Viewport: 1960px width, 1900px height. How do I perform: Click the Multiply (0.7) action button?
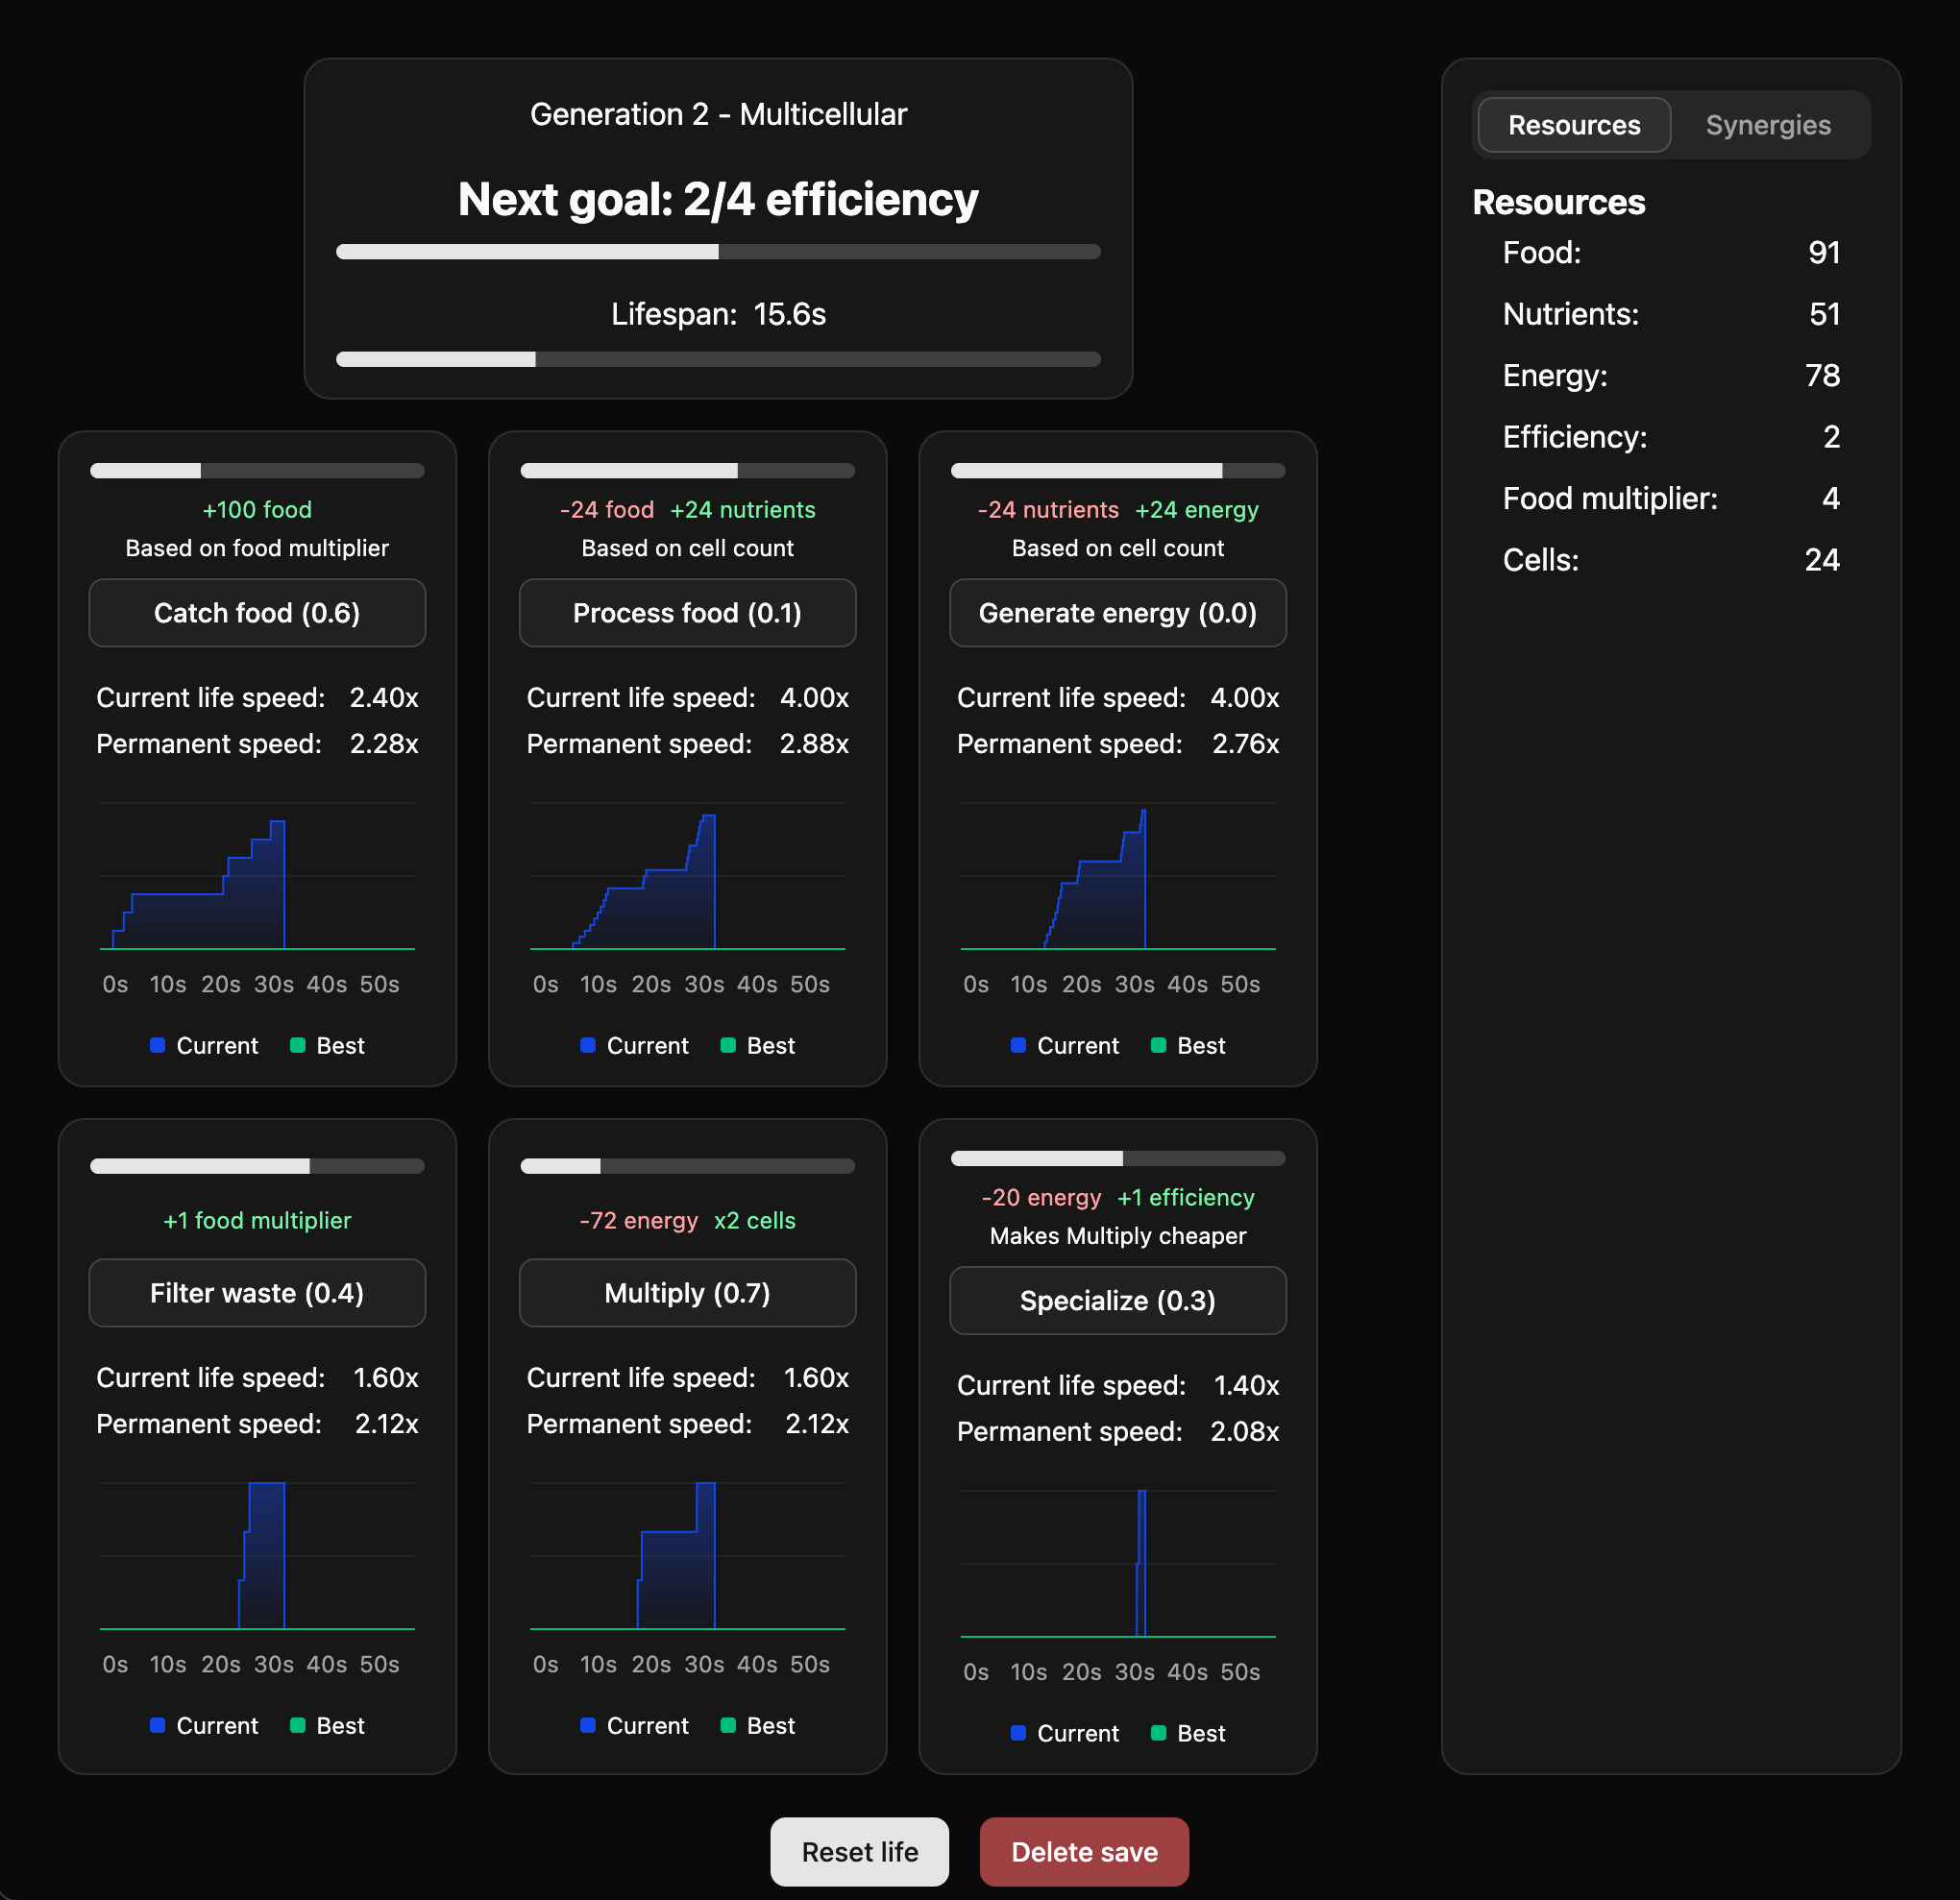click(x=686, y=1292)
